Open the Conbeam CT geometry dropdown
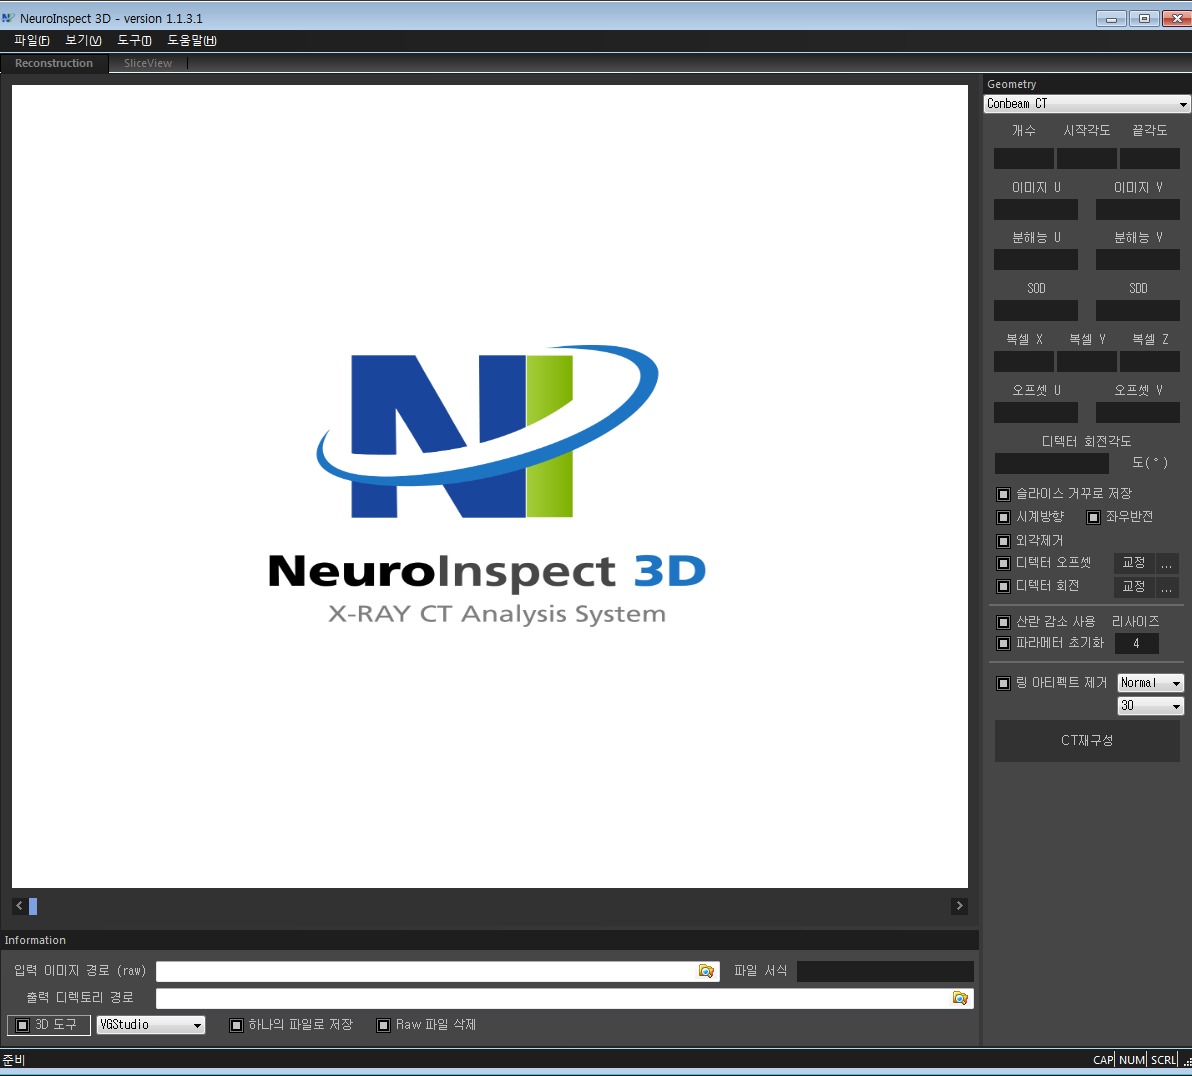Screen dimensions: 1192x1076 click(1087, 103)
